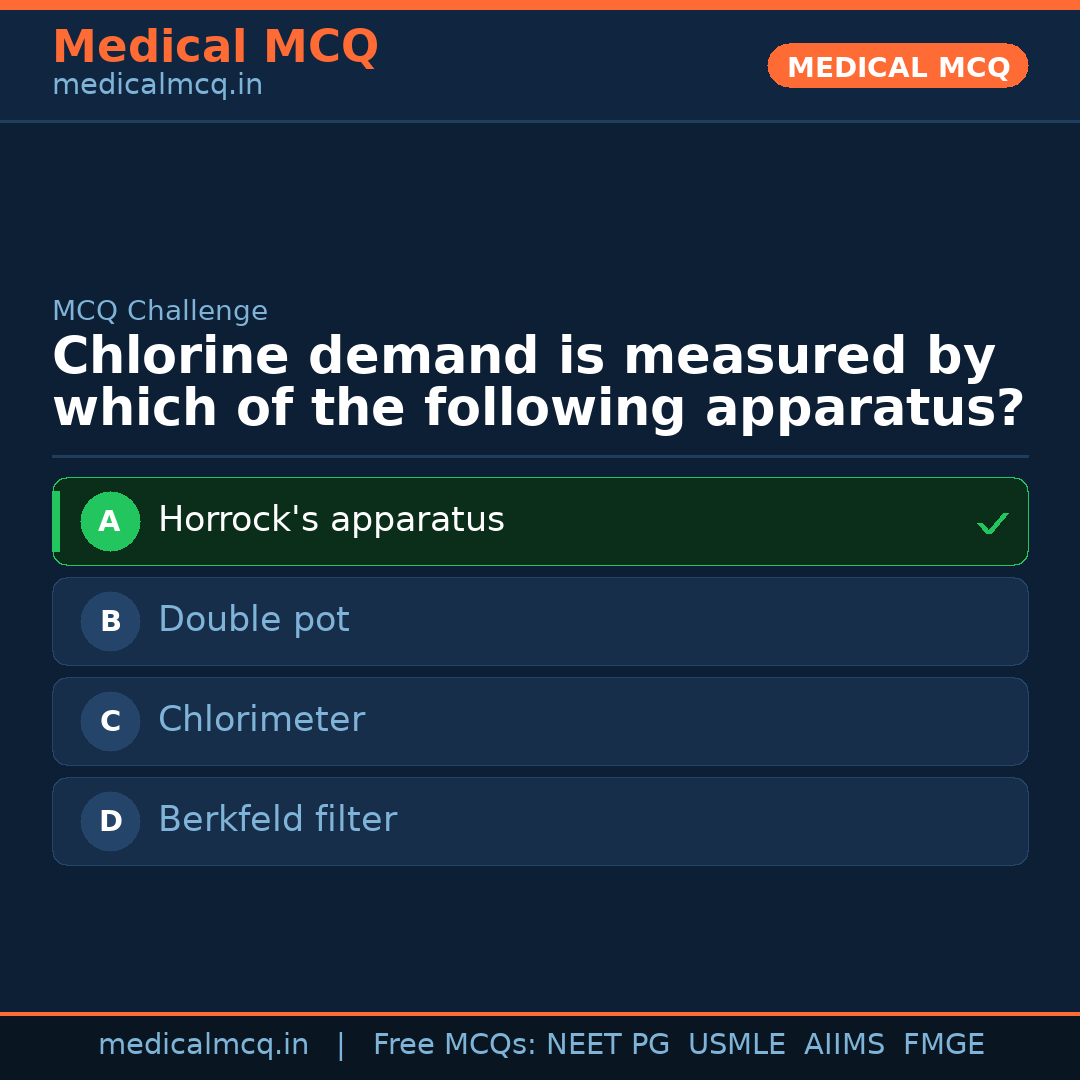Click AIIMS in the footer
This screenshot has height=1080, width=1080.
pyautogui.click(x=844, y=1045)
